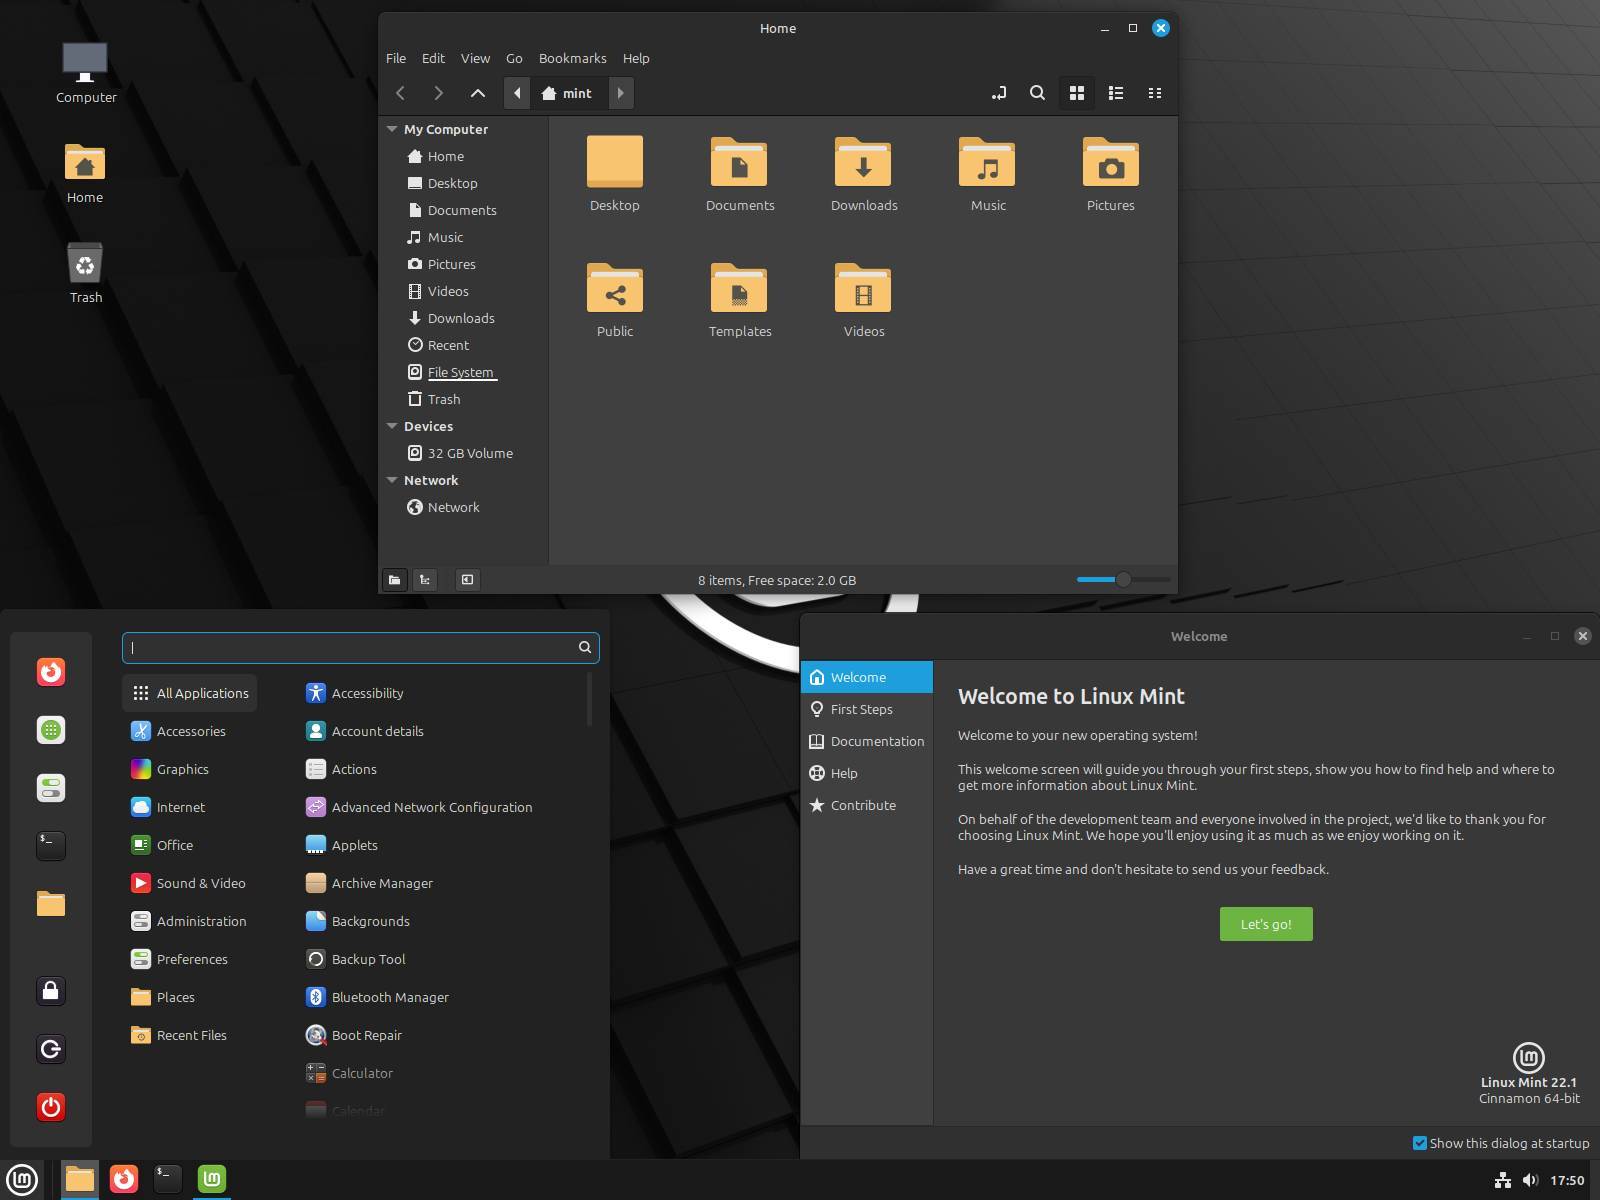Viewport: 1600px width, 1200px height.
Task: Select the Administration category
Action: [190, 921]
